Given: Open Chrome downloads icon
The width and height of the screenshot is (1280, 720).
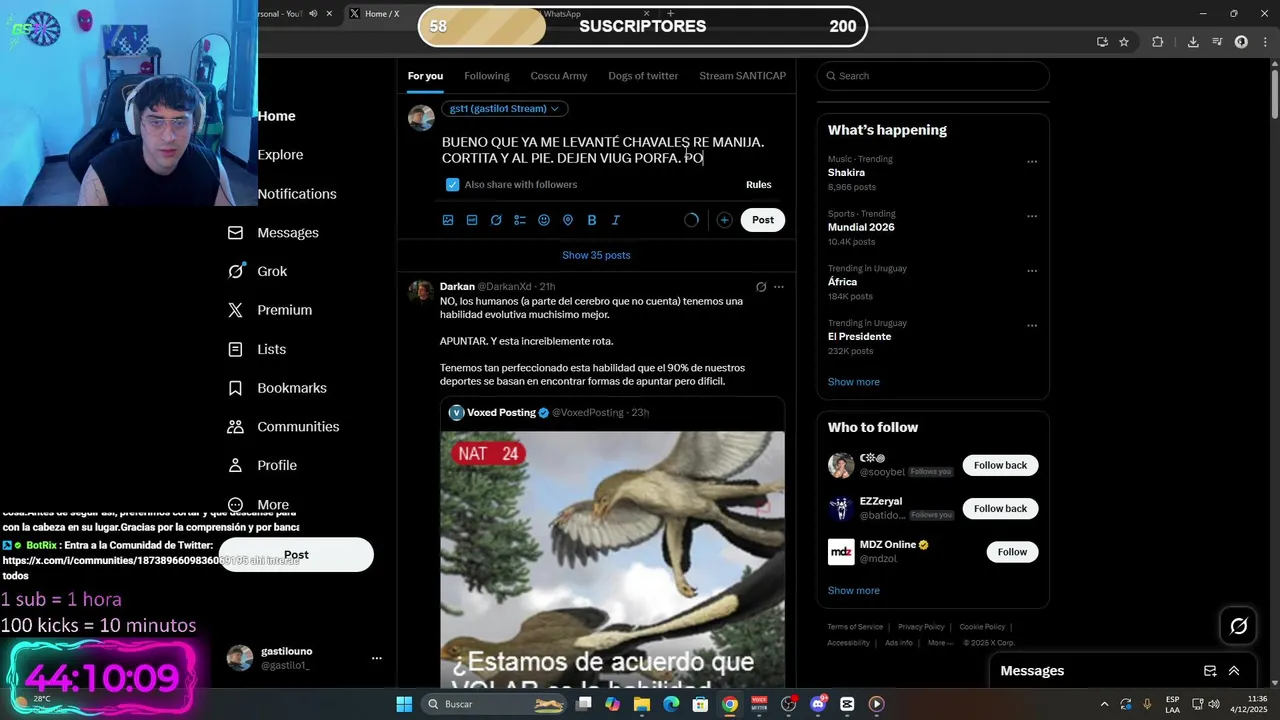Looking at the screenshot, I should click(x=1193, y=42).
